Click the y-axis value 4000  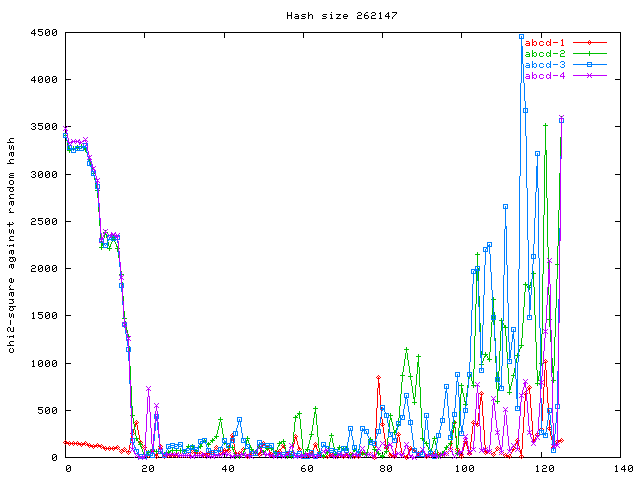[x=44, y=80]
